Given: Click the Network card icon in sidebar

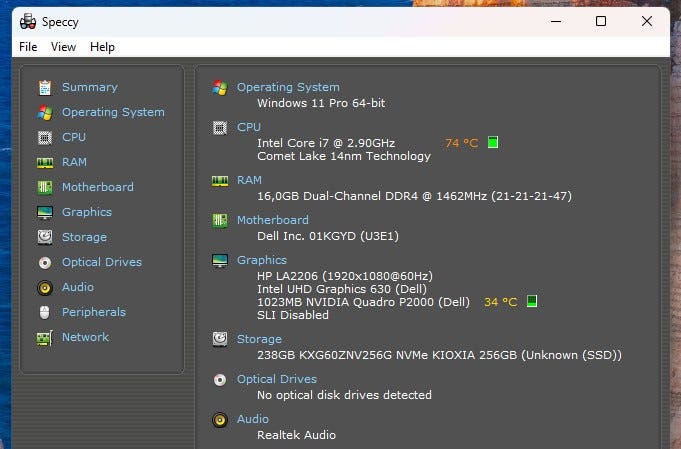Looking at the screenshot, I should click(x=45, y=338).
